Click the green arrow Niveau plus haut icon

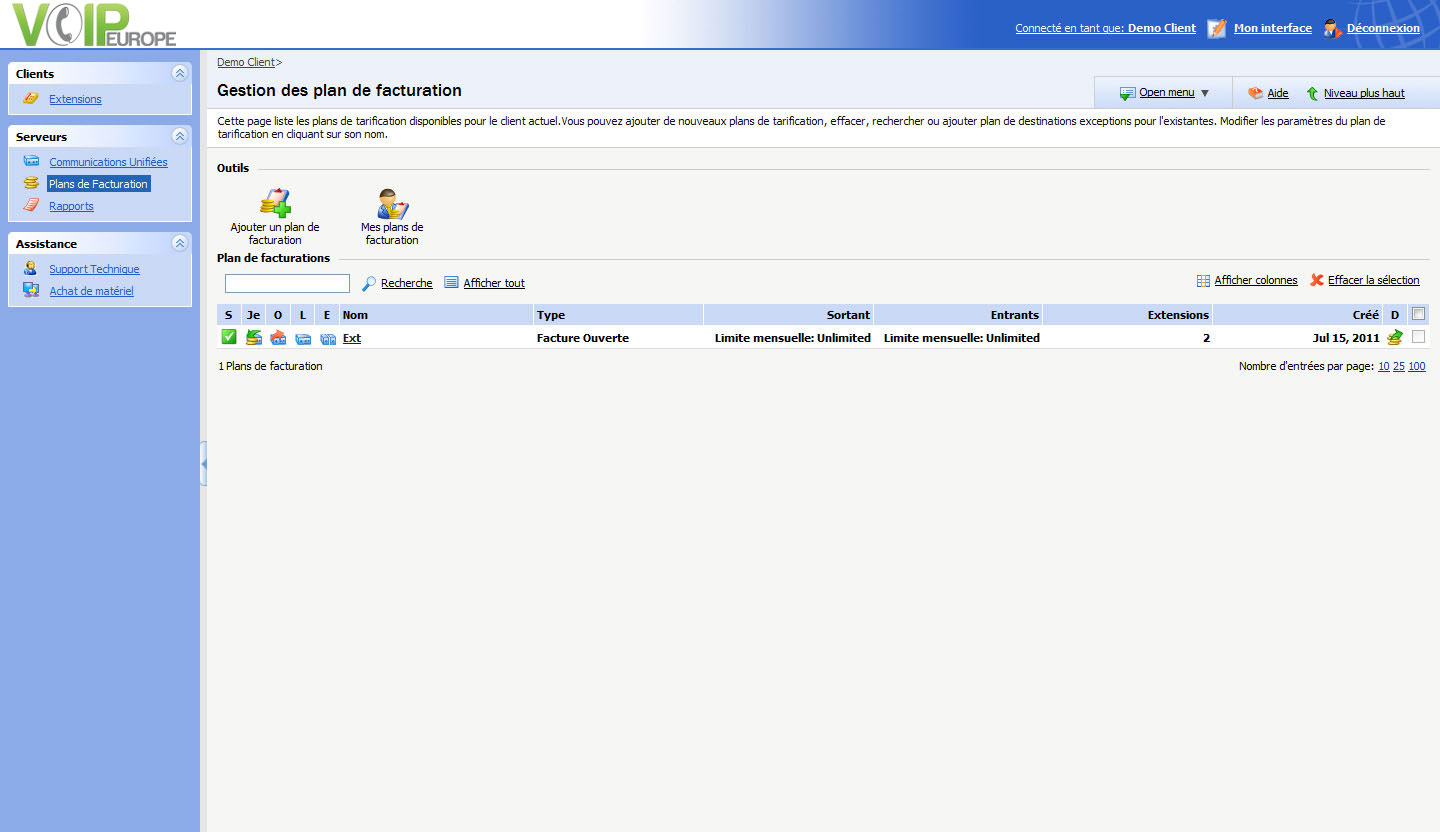[1312, 93]
